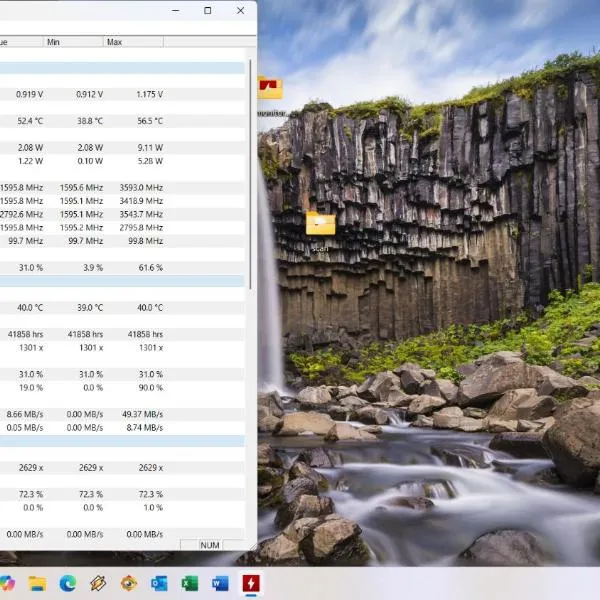Open Outlook from the taskbar
The image size is (600, 600).
pyautogui.click(x=159, y=582)
